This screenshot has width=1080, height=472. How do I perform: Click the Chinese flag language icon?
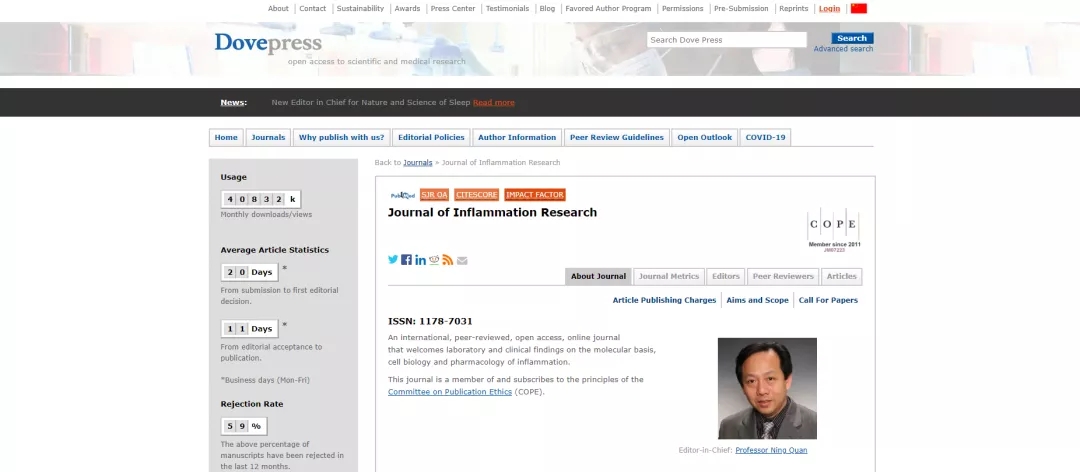858,8
